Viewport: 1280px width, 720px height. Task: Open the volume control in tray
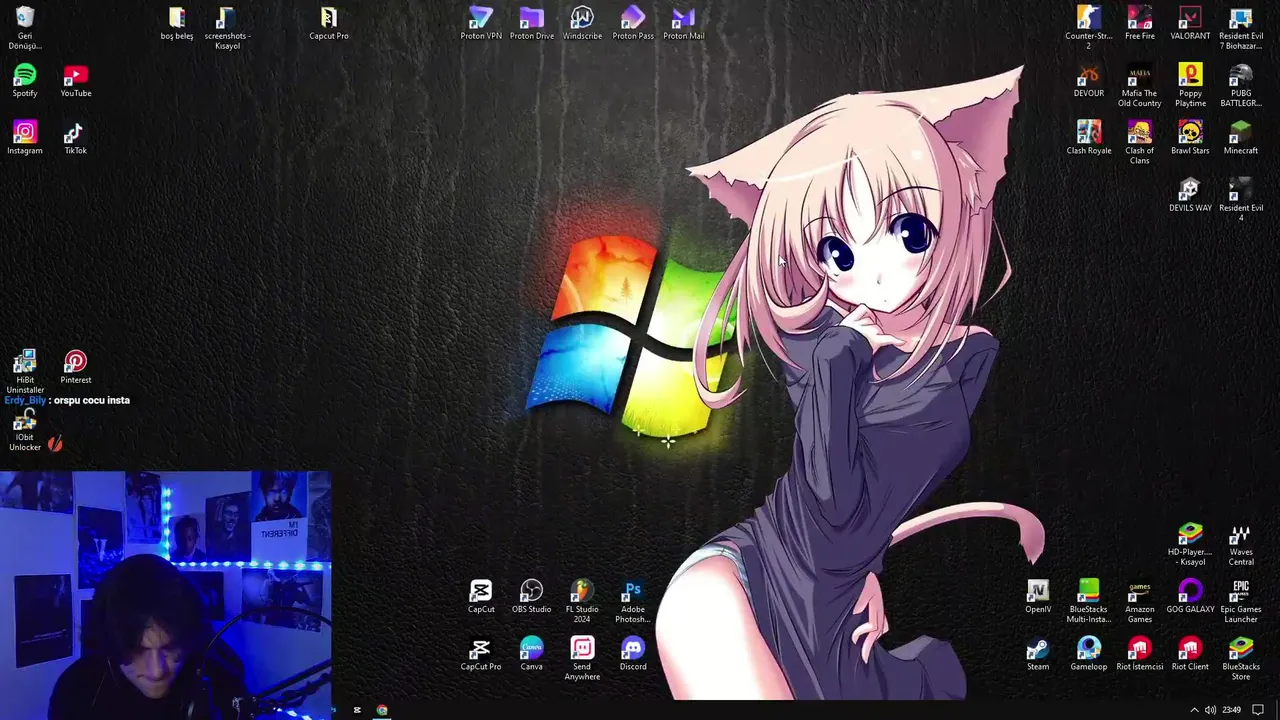[1210, 710]
